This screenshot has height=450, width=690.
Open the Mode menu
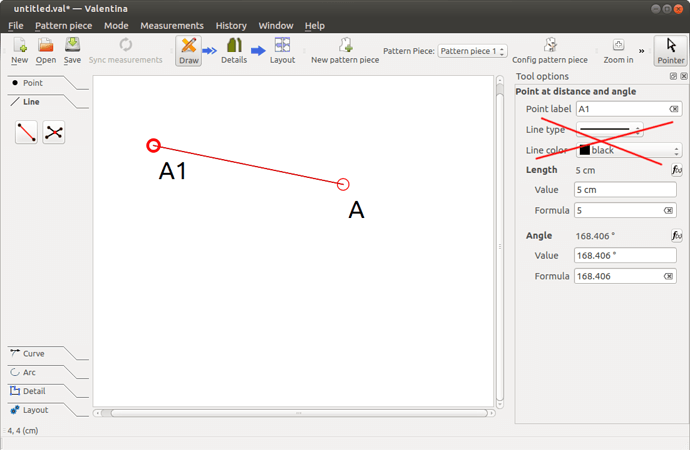coord(116,26)
